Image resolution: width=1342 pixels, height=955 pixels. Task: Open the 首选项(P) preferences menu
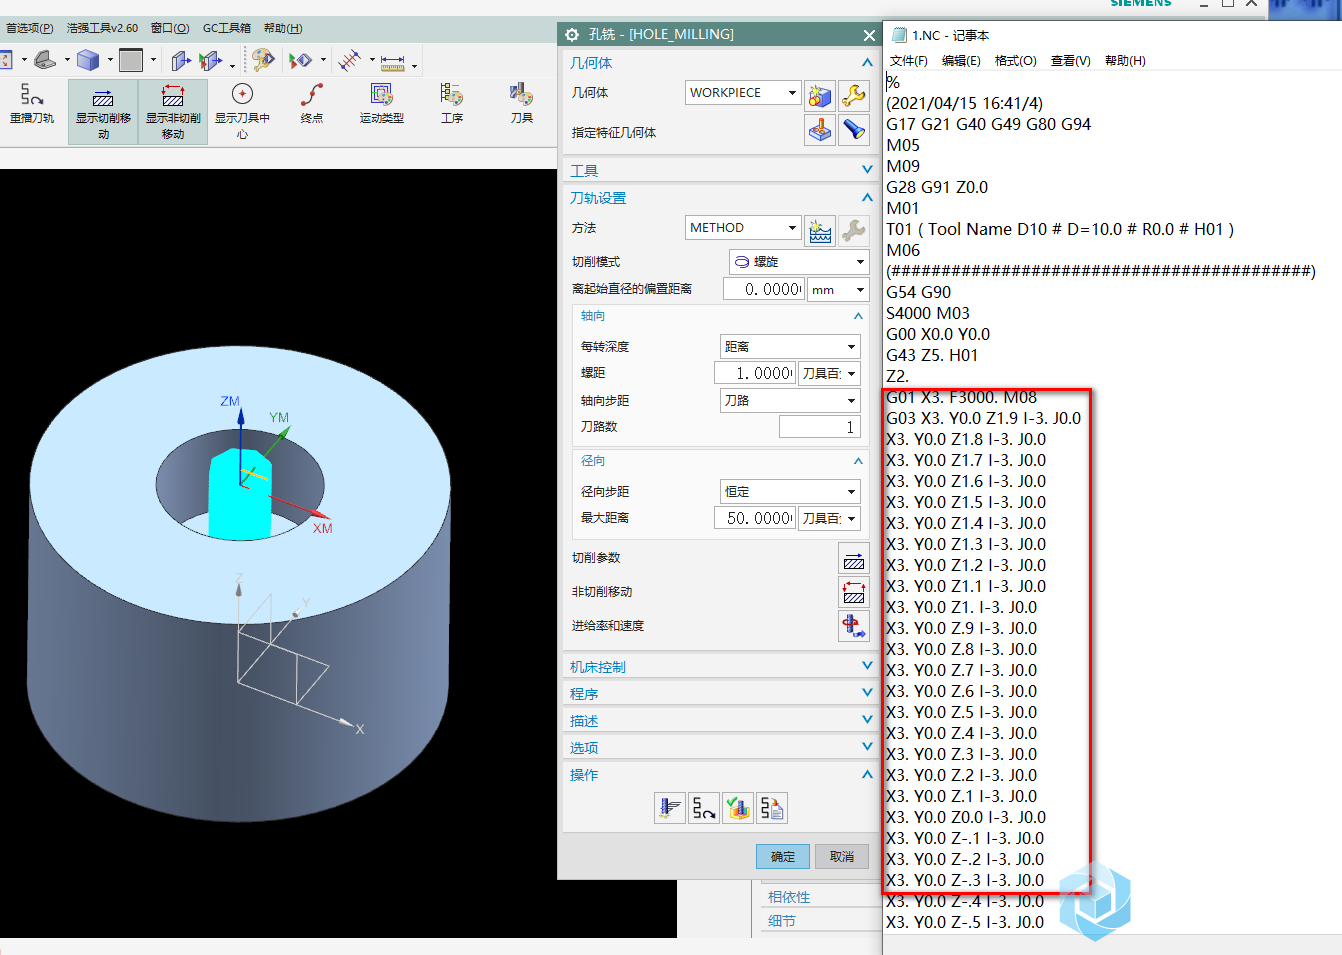click(30, 28)
